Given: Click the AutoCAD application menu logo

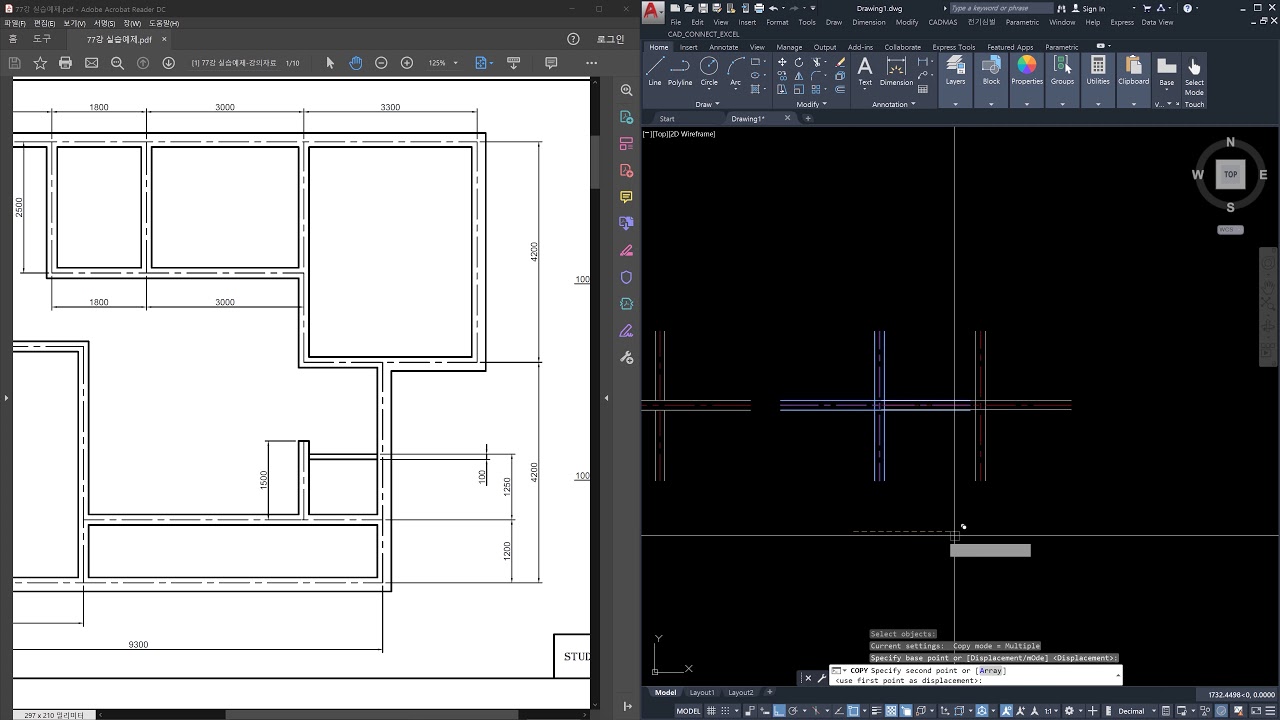Looking at the screenshot, I should (x=653, y=13).
